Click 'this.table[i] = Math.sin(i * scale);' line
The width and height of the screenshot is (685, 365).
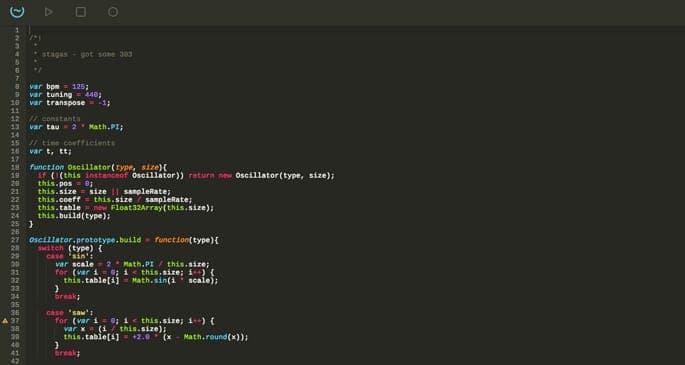point(141,281)
